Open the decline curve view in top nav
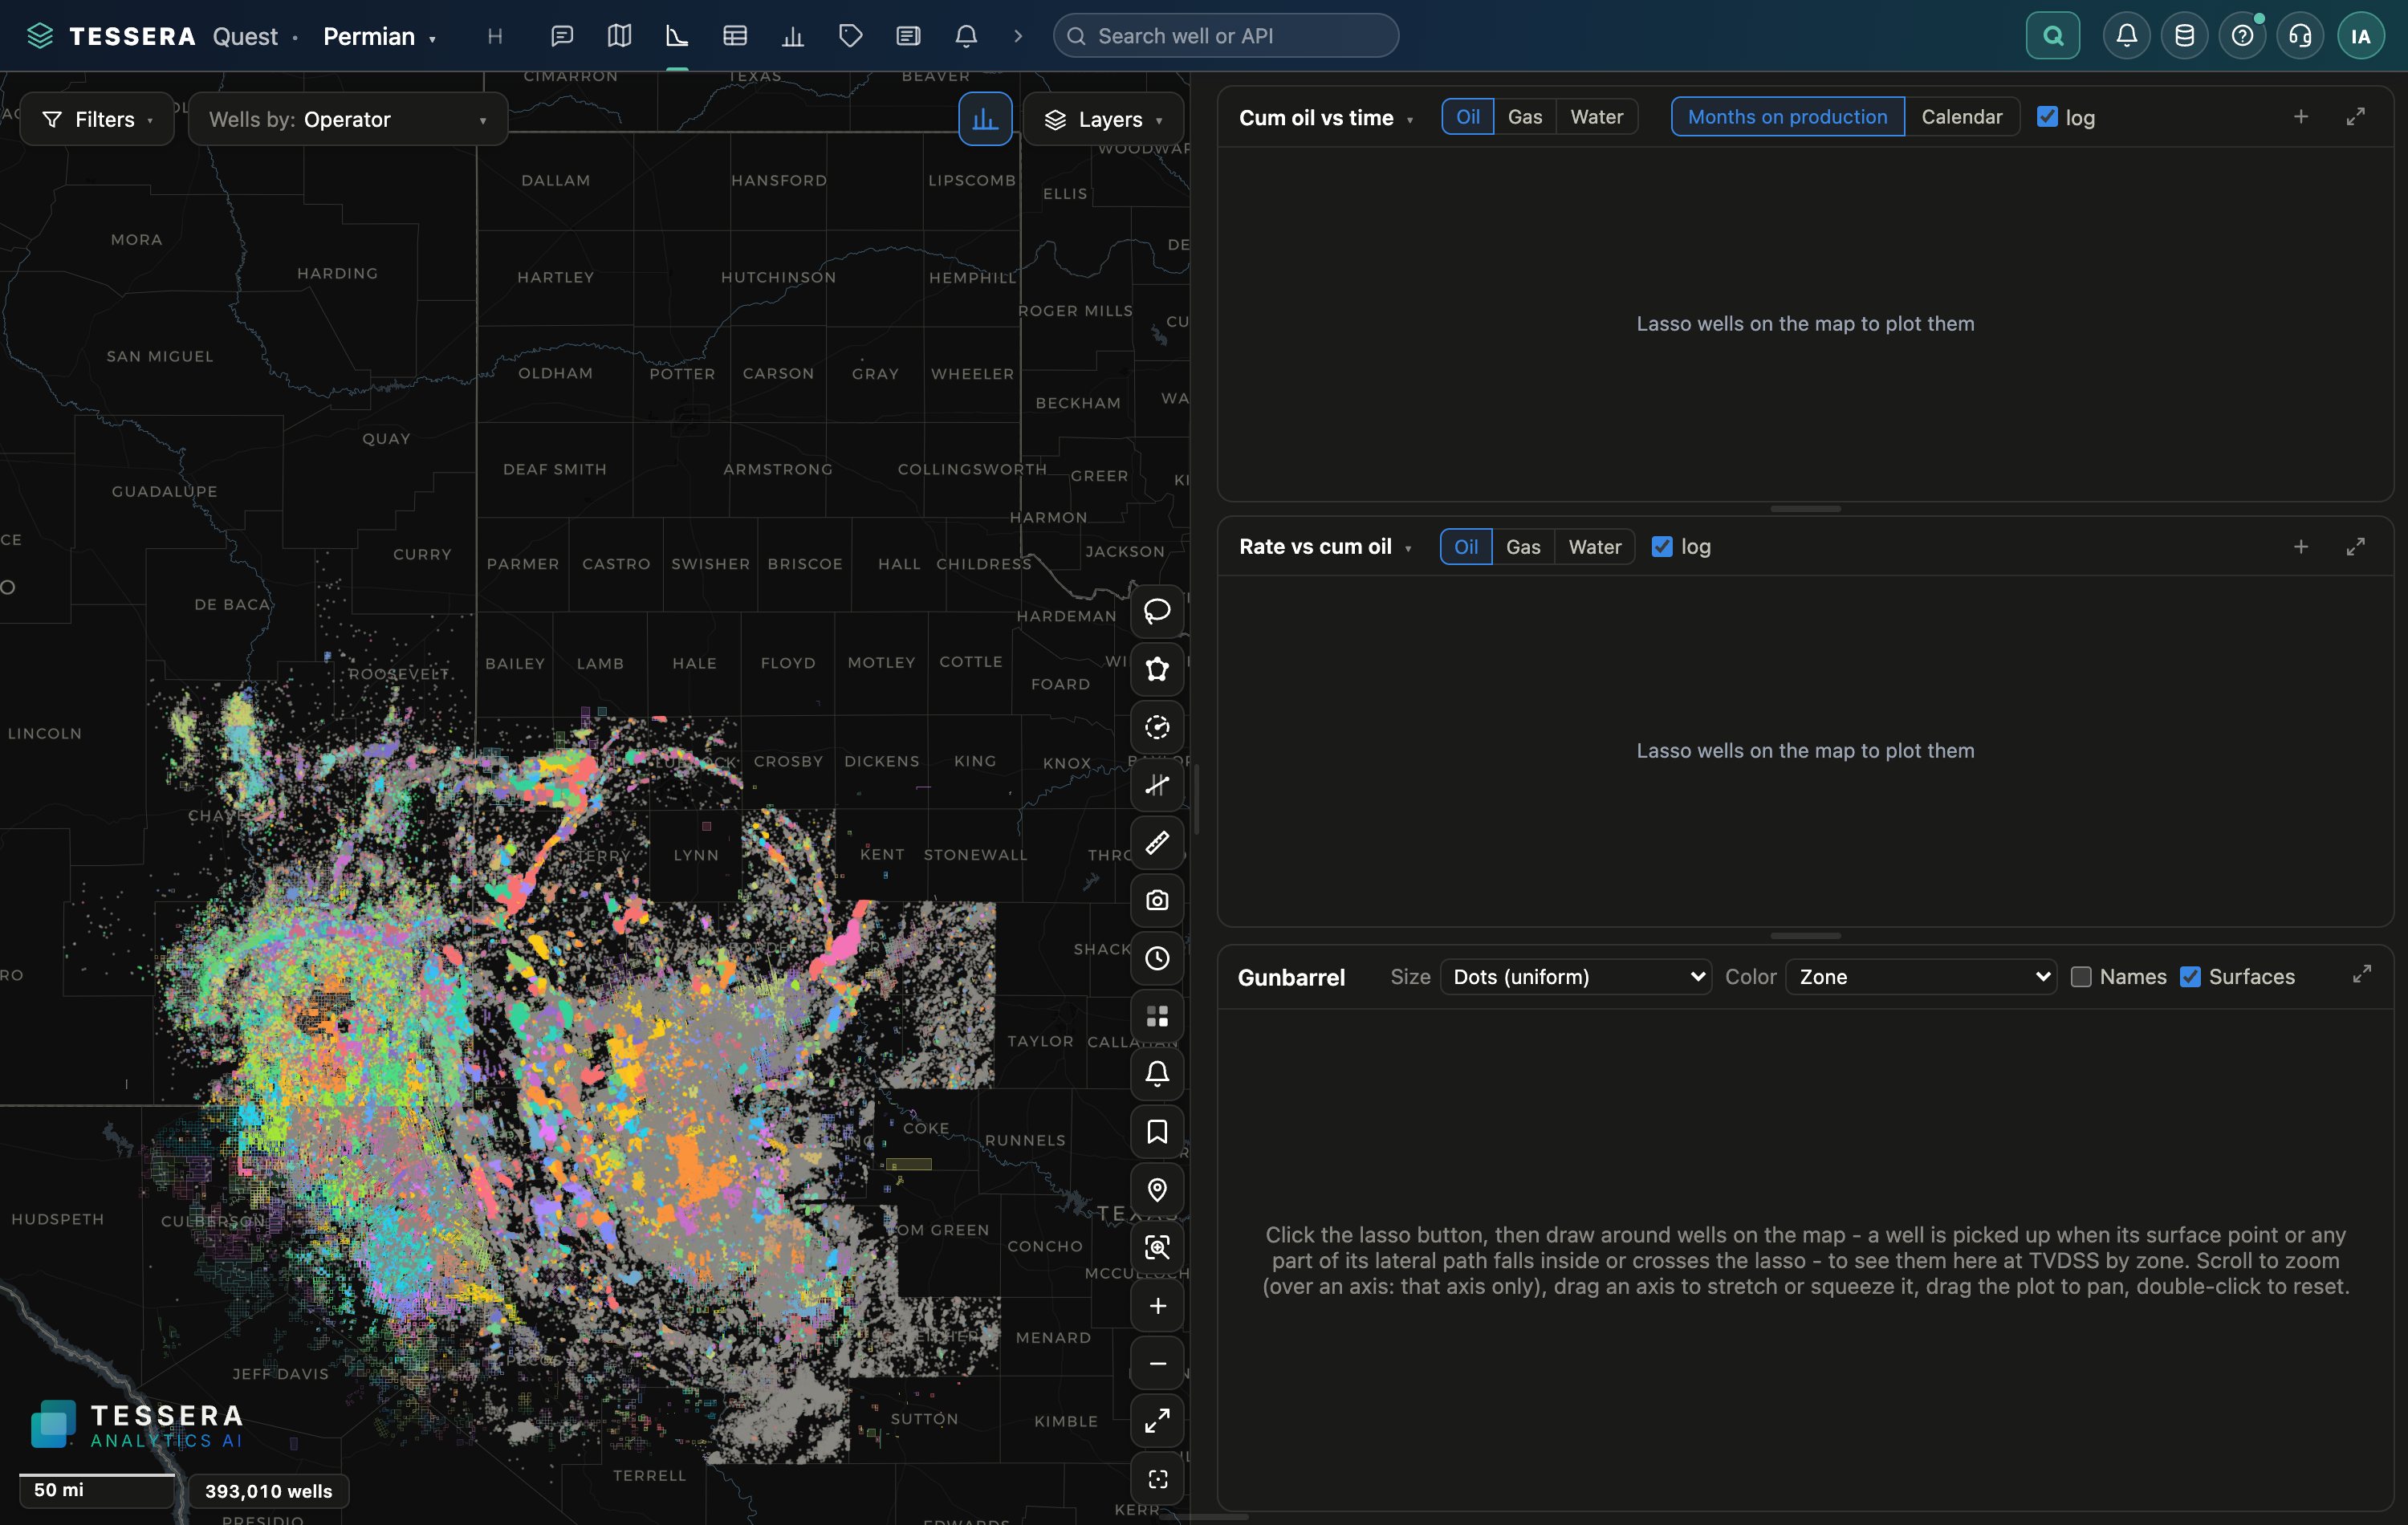Screen dimensions: 2408x1525 (x=677, y=36)
